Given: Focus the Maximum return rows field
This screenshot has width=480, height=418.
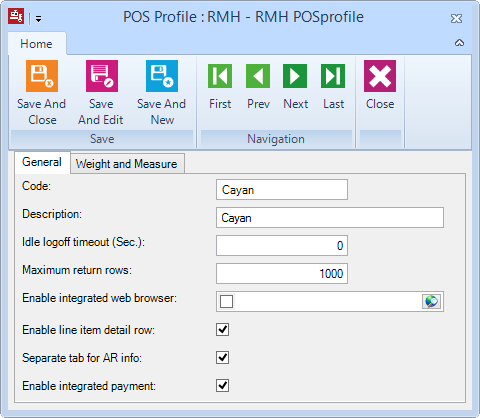Looking at the screenshot, I should pos(282,274).
